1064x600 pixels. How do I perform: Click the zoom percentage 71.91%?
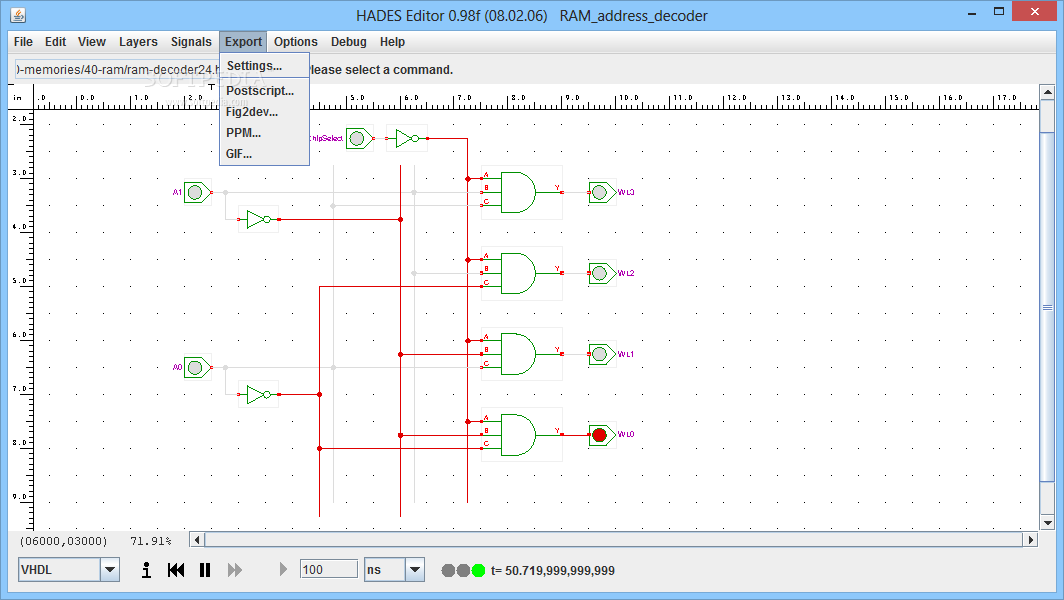click(x=151, y=541)
